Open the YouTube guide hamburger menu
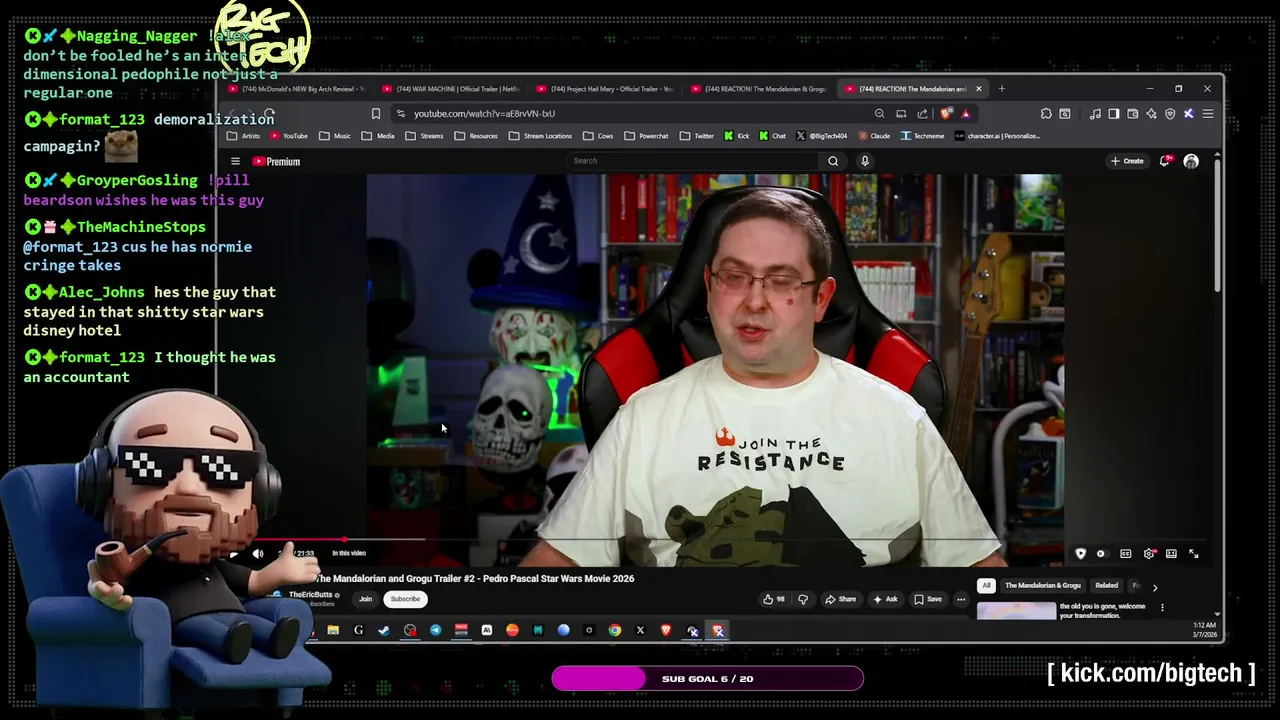Viewport: 1280px width, 720px height. [x=235, y=161]
